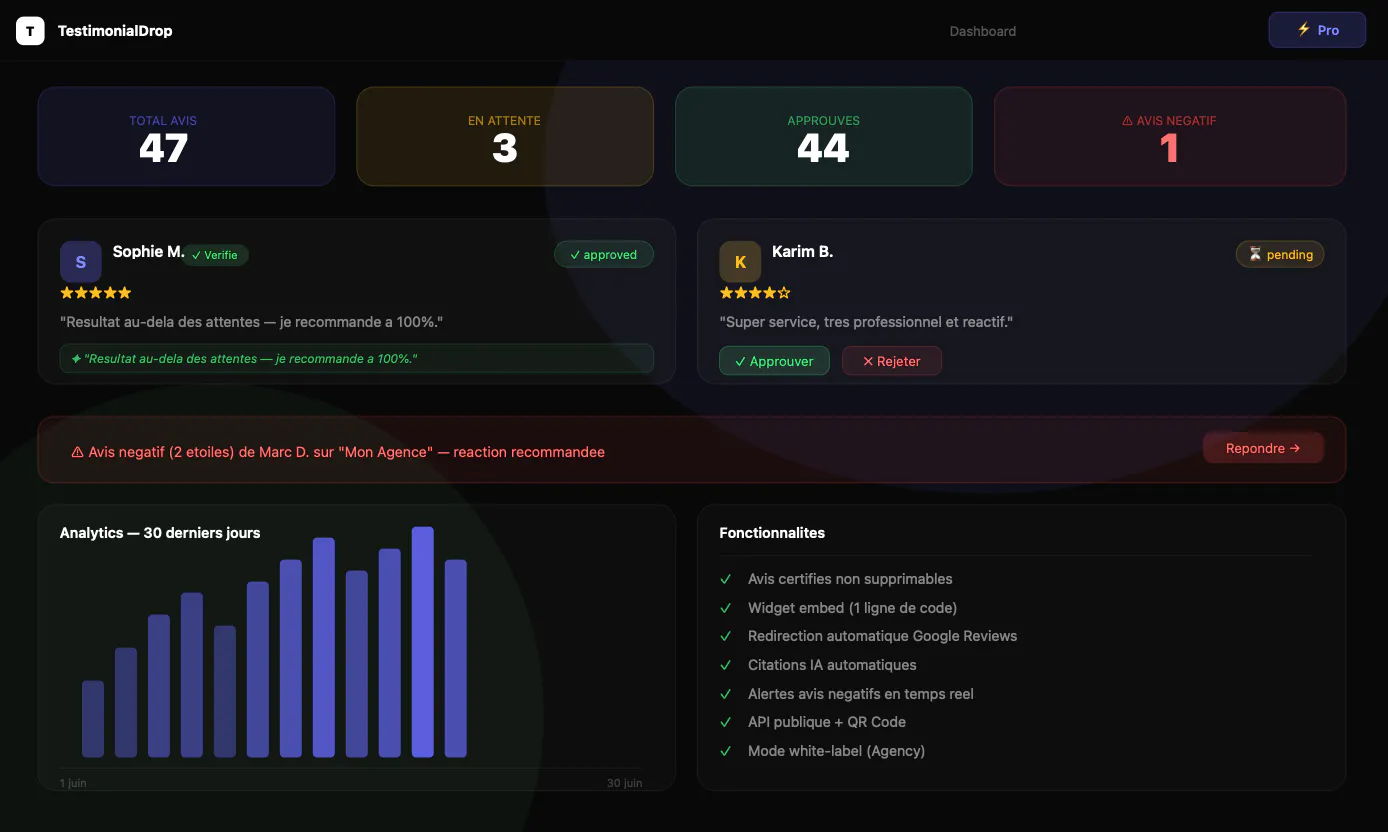The height and width of the screenshot is (832, 1388).
Task: Select the tallest bar in the Analytics chart
Action: pyautogui.click(x=423, y=642)
